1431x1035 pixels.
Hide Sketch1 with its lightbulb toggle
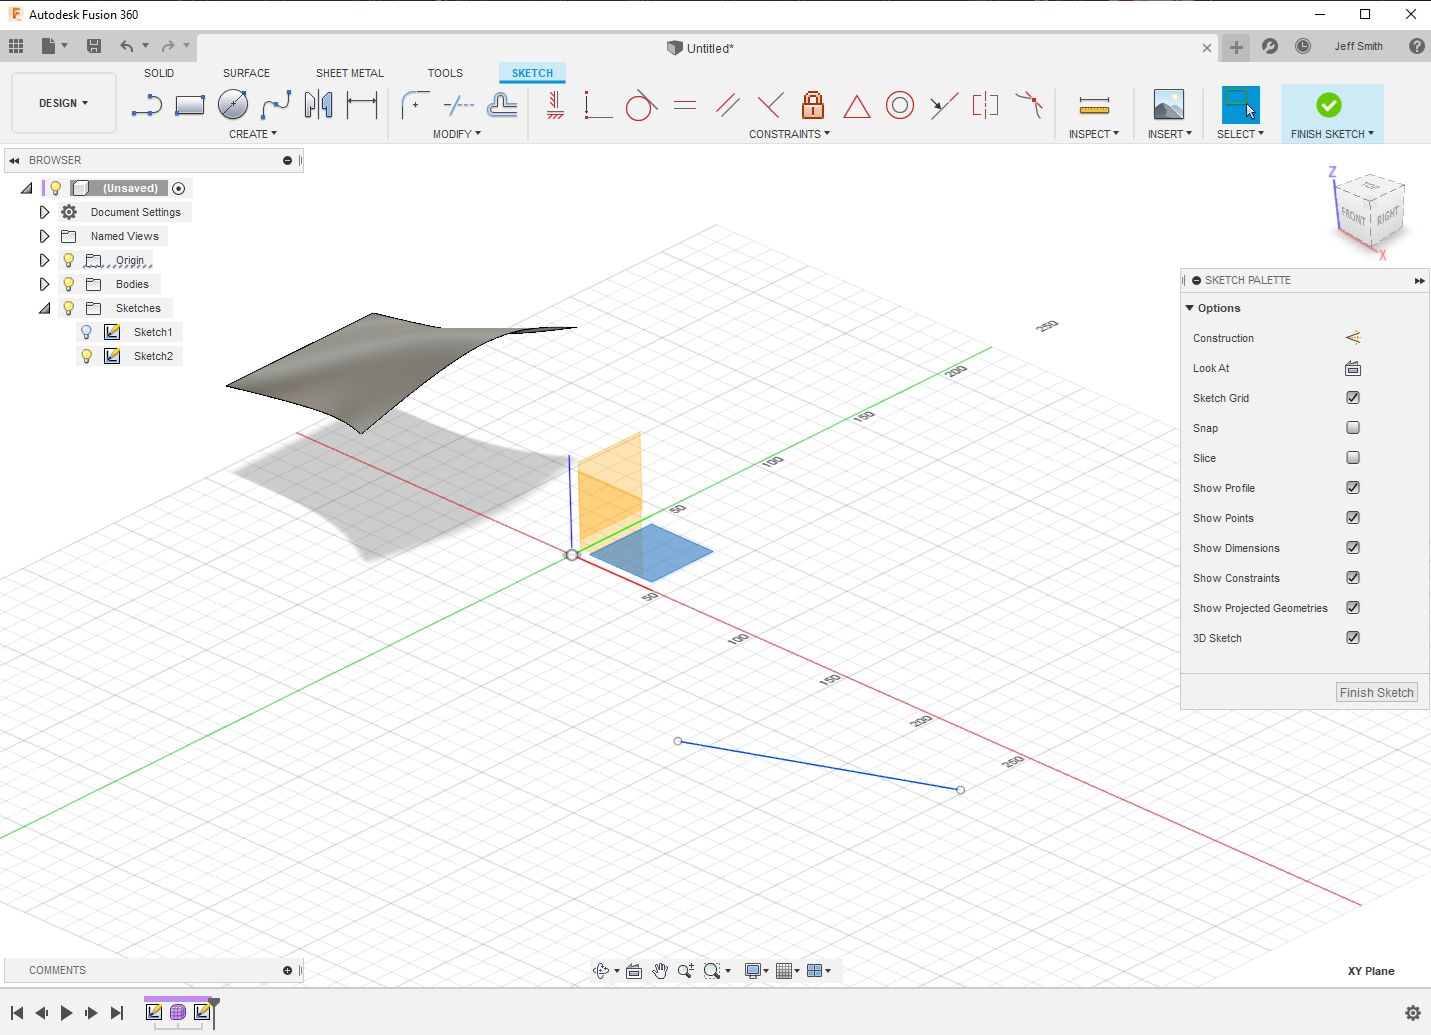tap(86, 331)
